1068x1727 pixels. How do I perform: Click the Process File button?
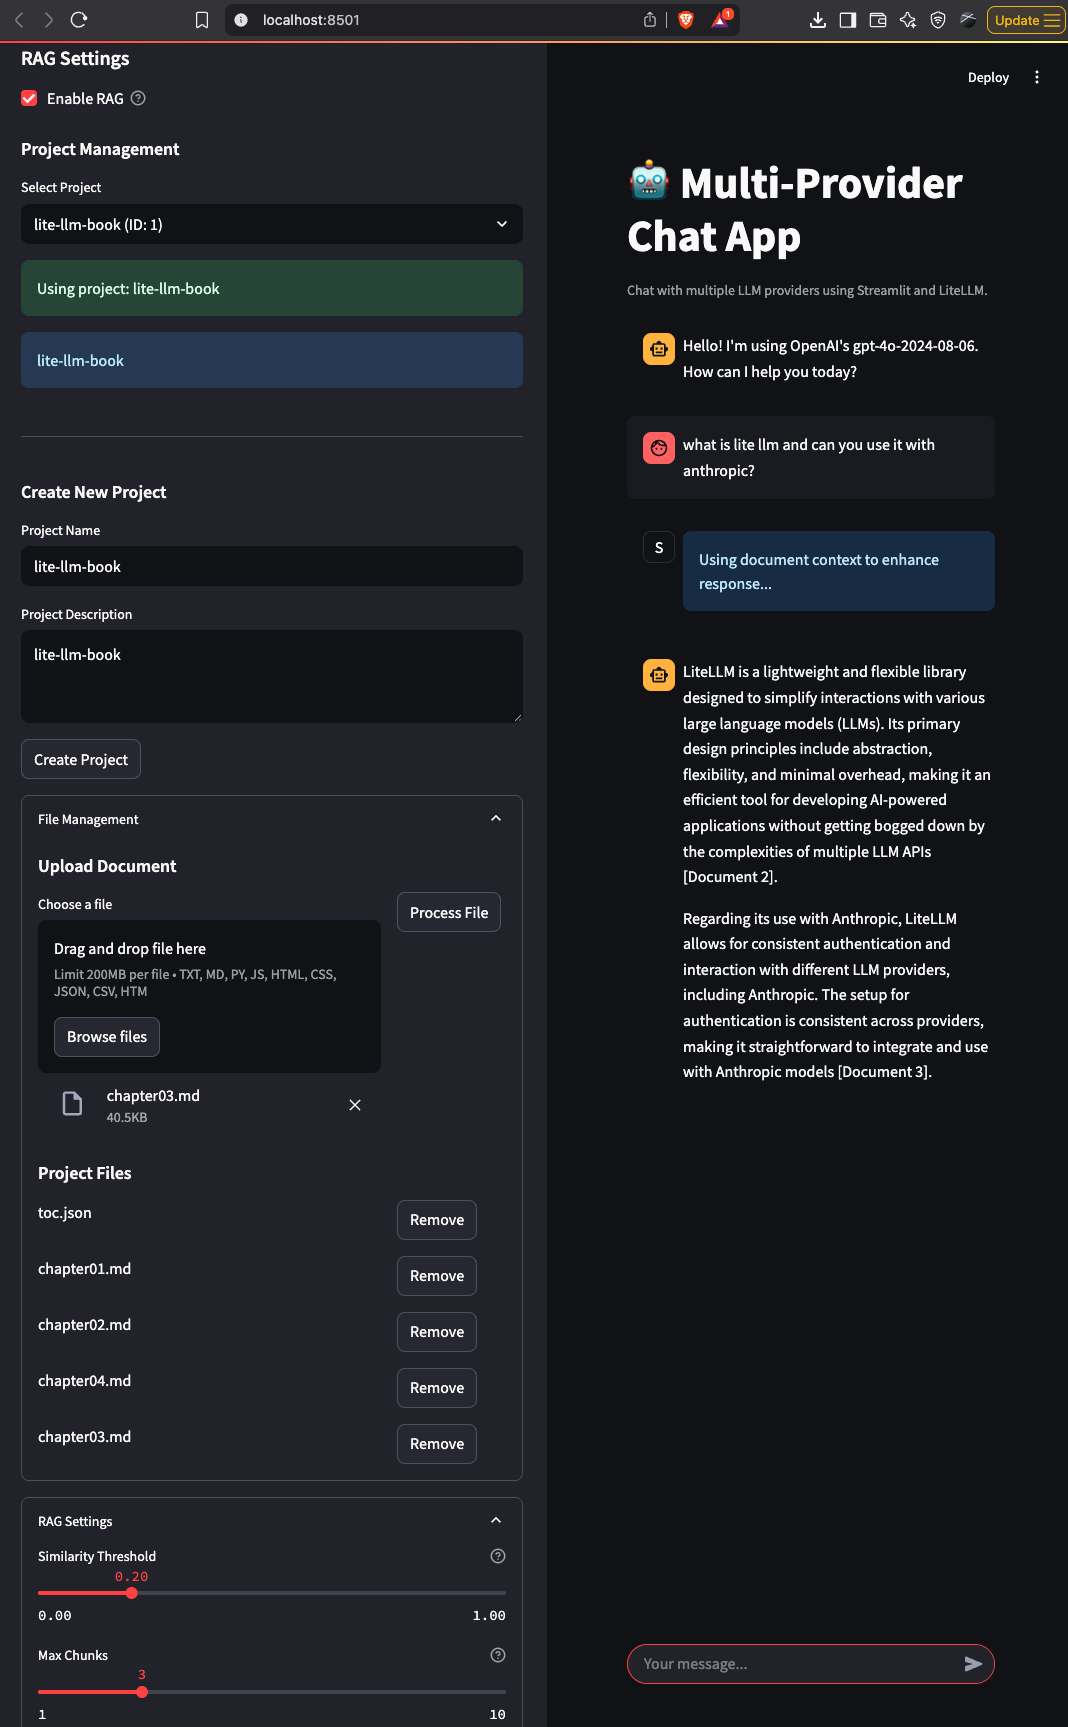[449, 912]
